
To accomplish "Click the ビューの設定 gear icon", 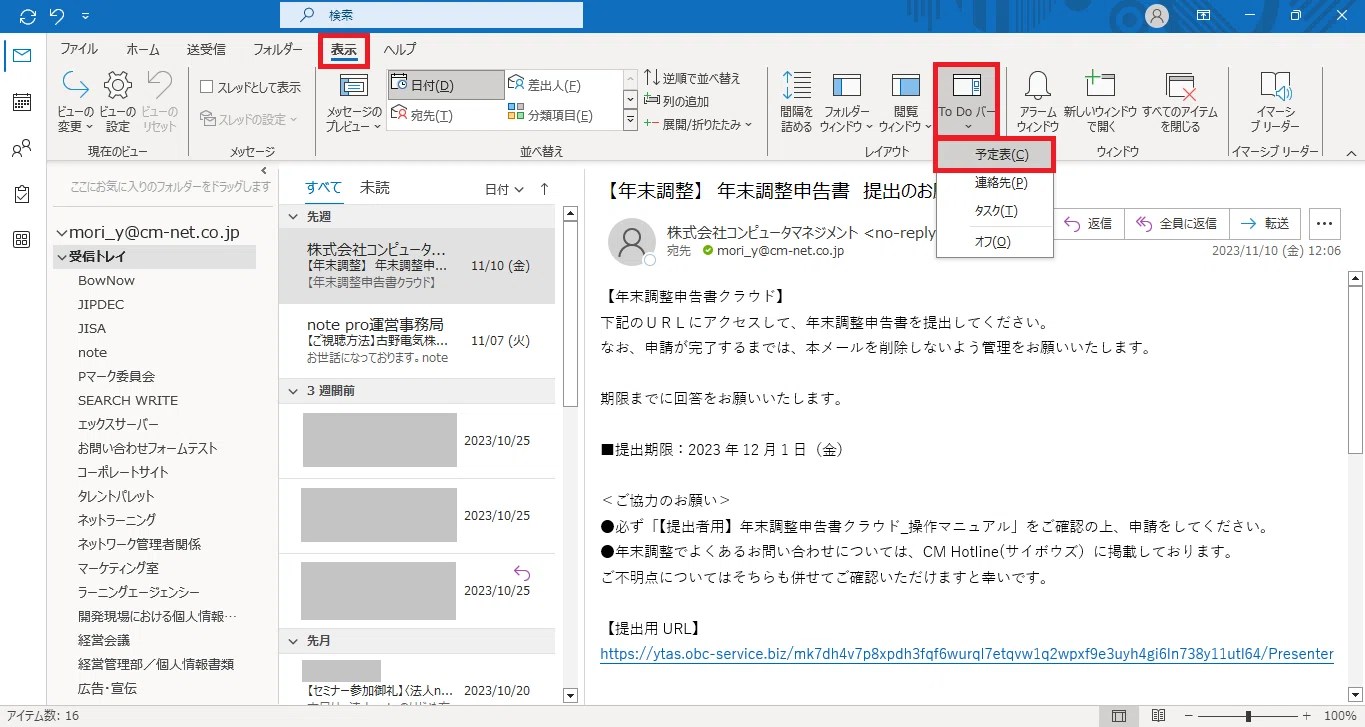I will click(x=118, y=86).
